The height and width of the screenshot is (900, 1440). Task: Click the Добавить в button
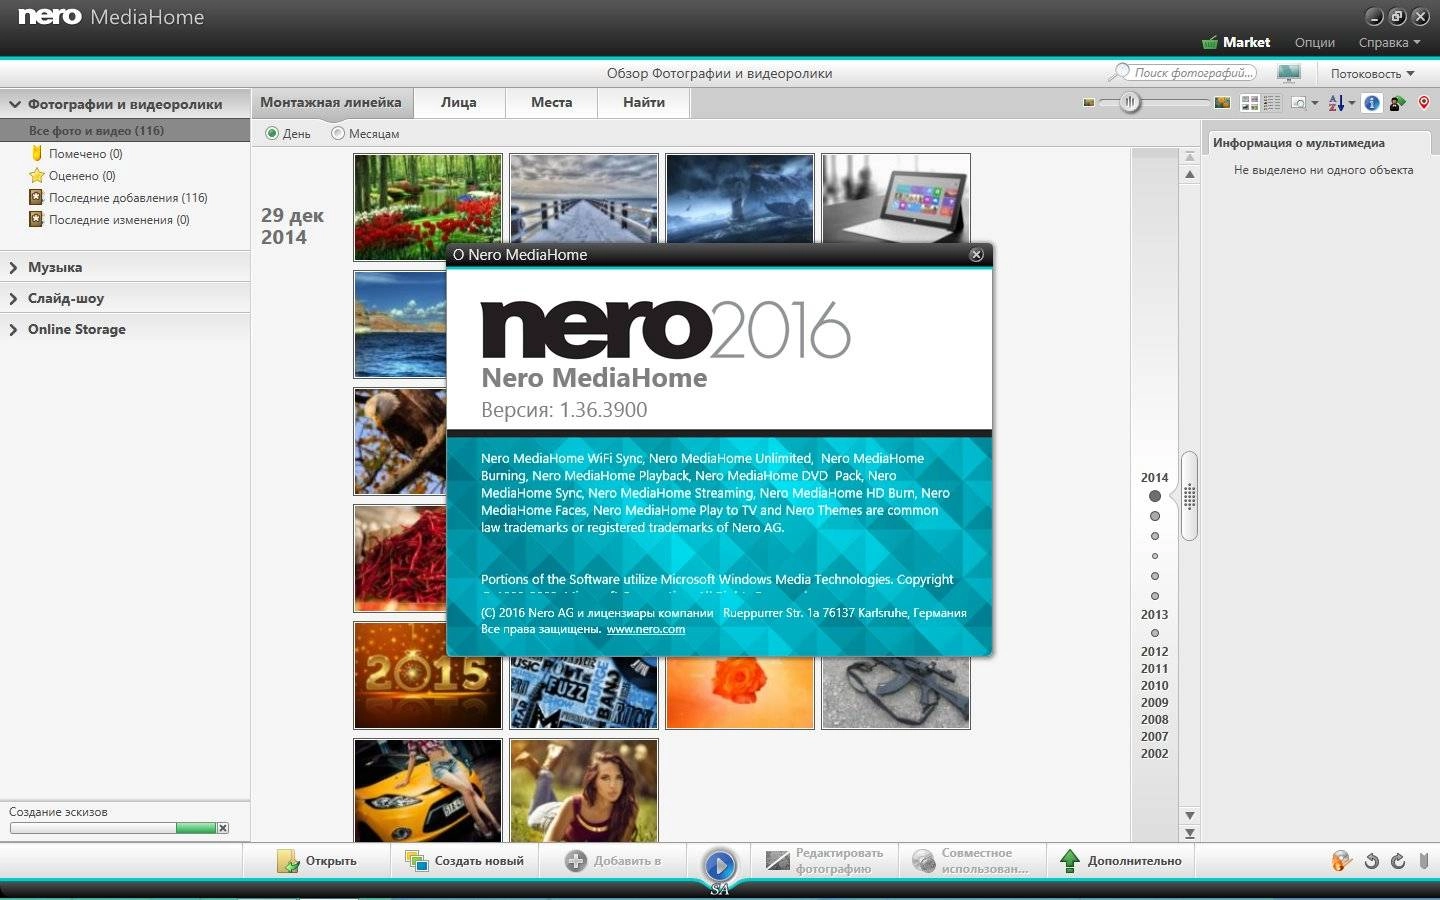pyautogui.click(x=613, y=860)
